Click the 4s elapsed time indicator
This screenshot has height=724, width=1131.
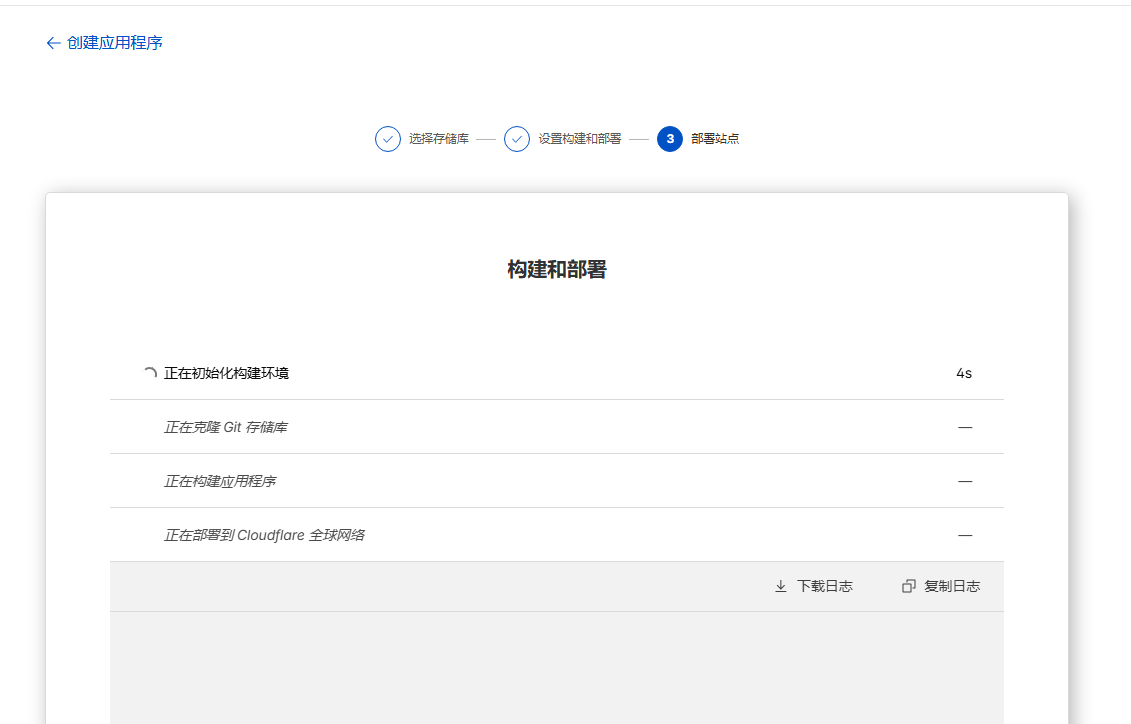[963, 373]
